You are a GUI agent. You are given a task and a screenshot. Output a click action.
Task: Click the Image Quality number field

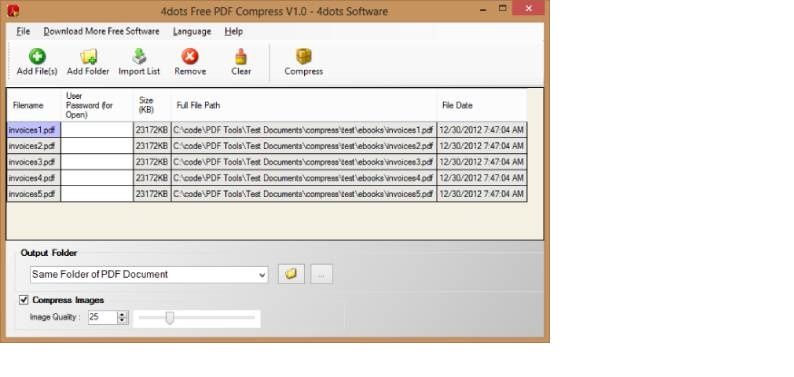[x=103, y=317]
